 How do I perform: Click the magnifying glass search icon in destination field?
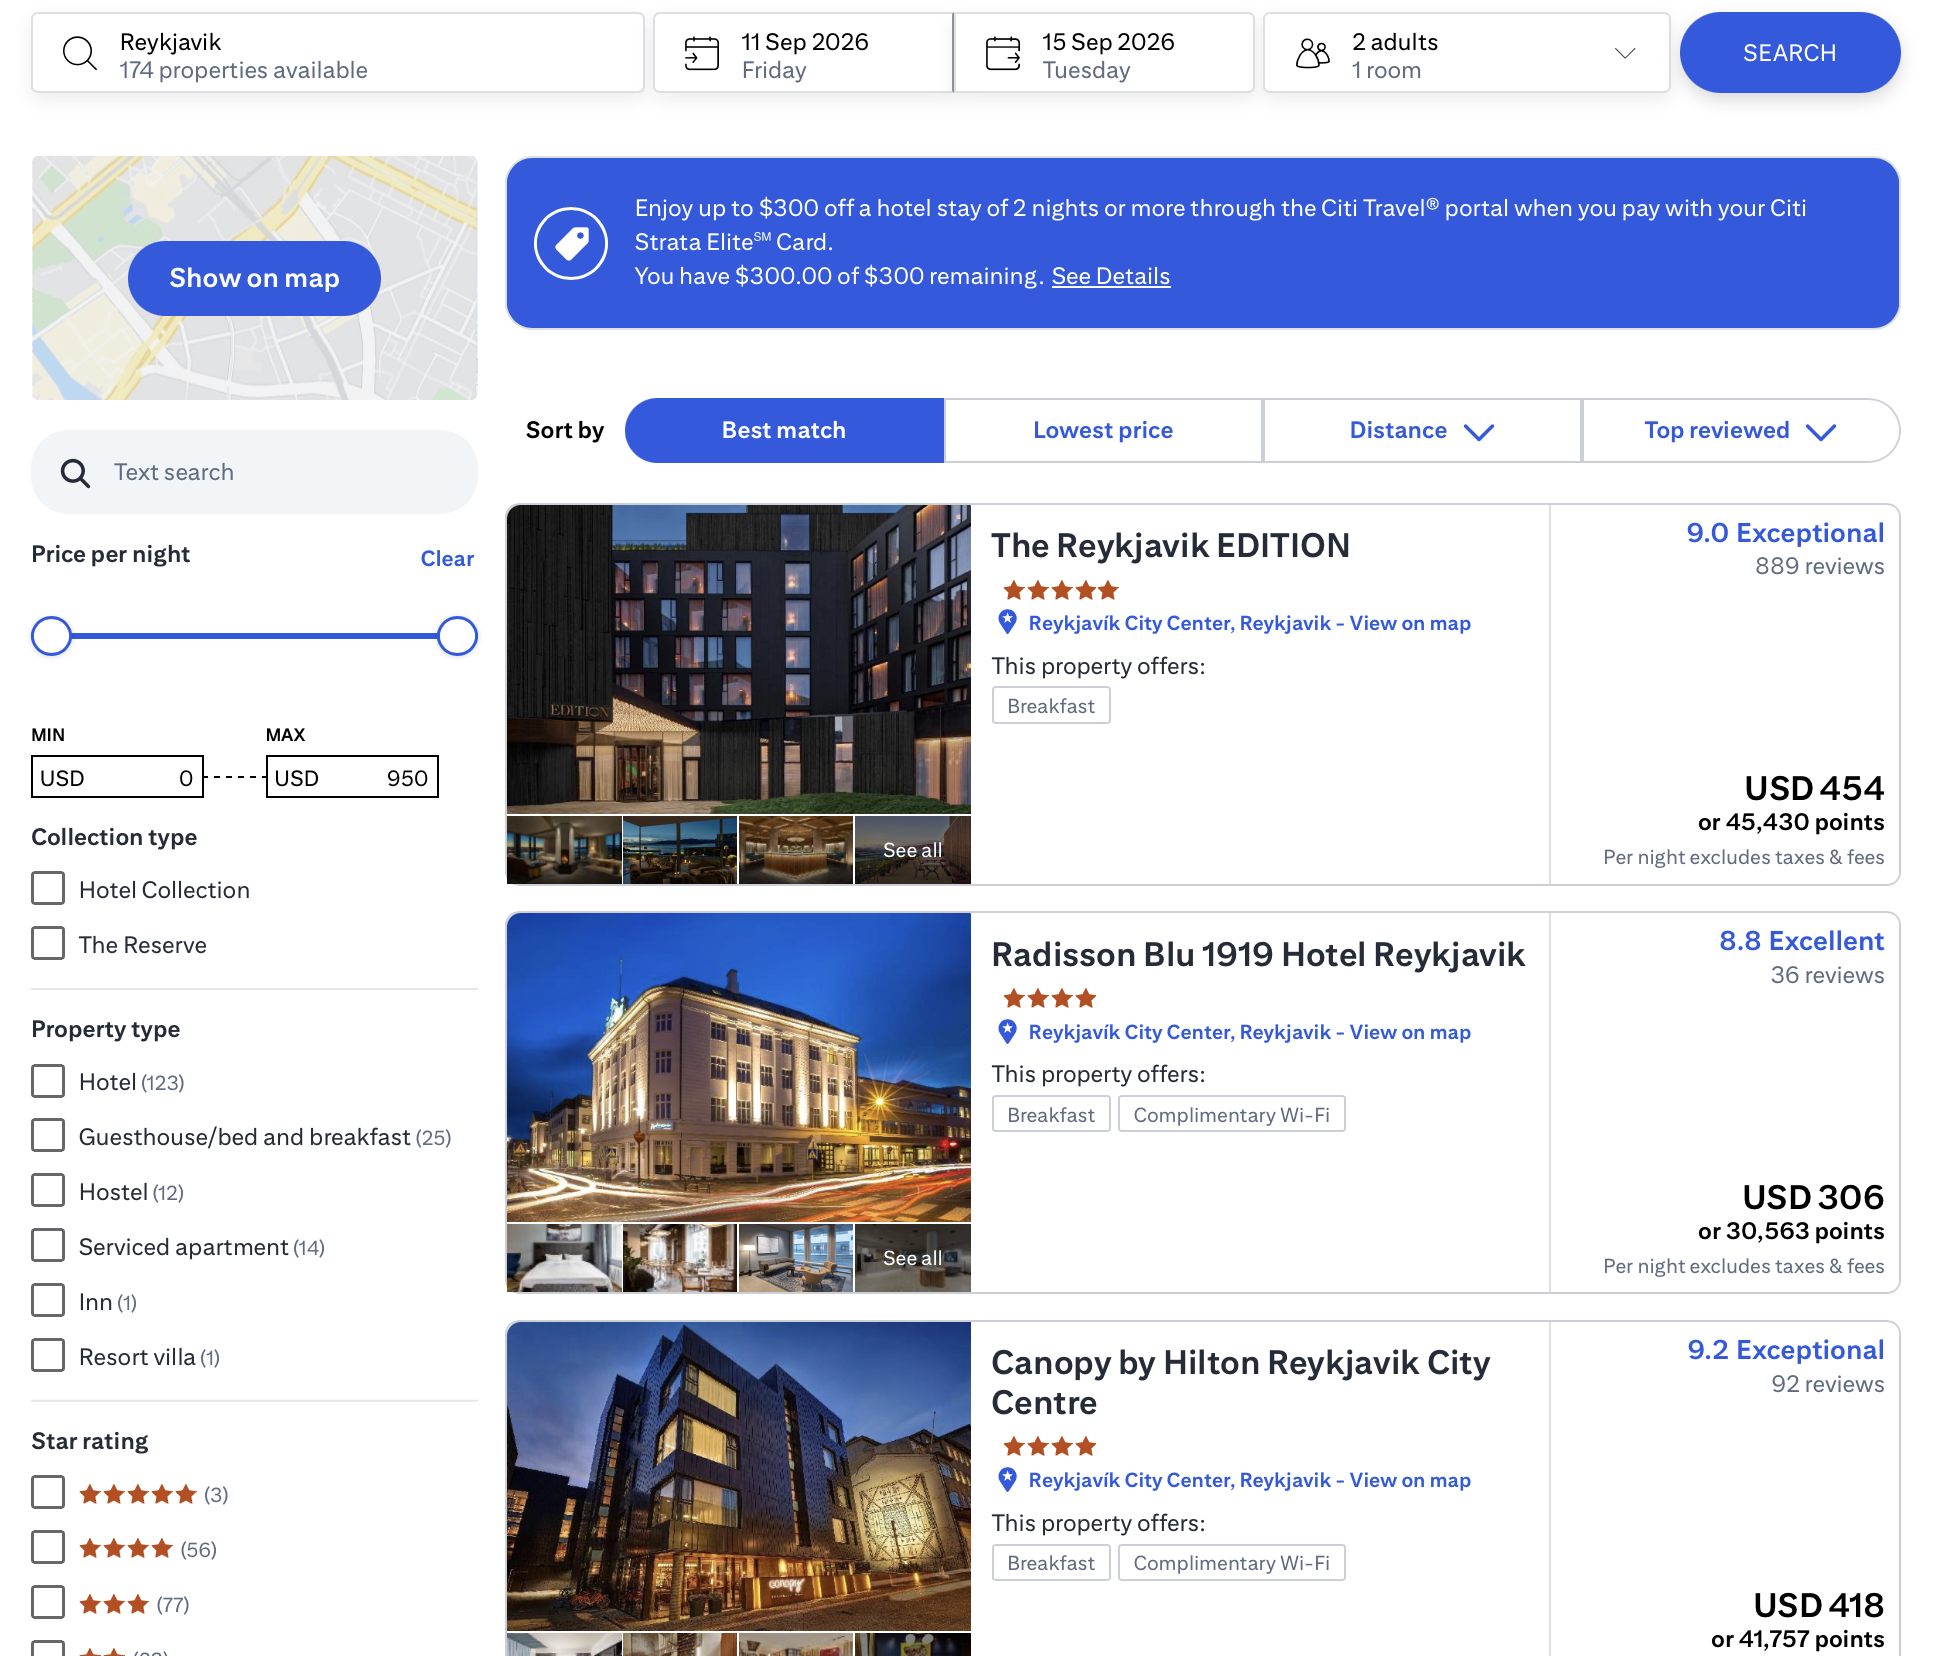(80, 53)
